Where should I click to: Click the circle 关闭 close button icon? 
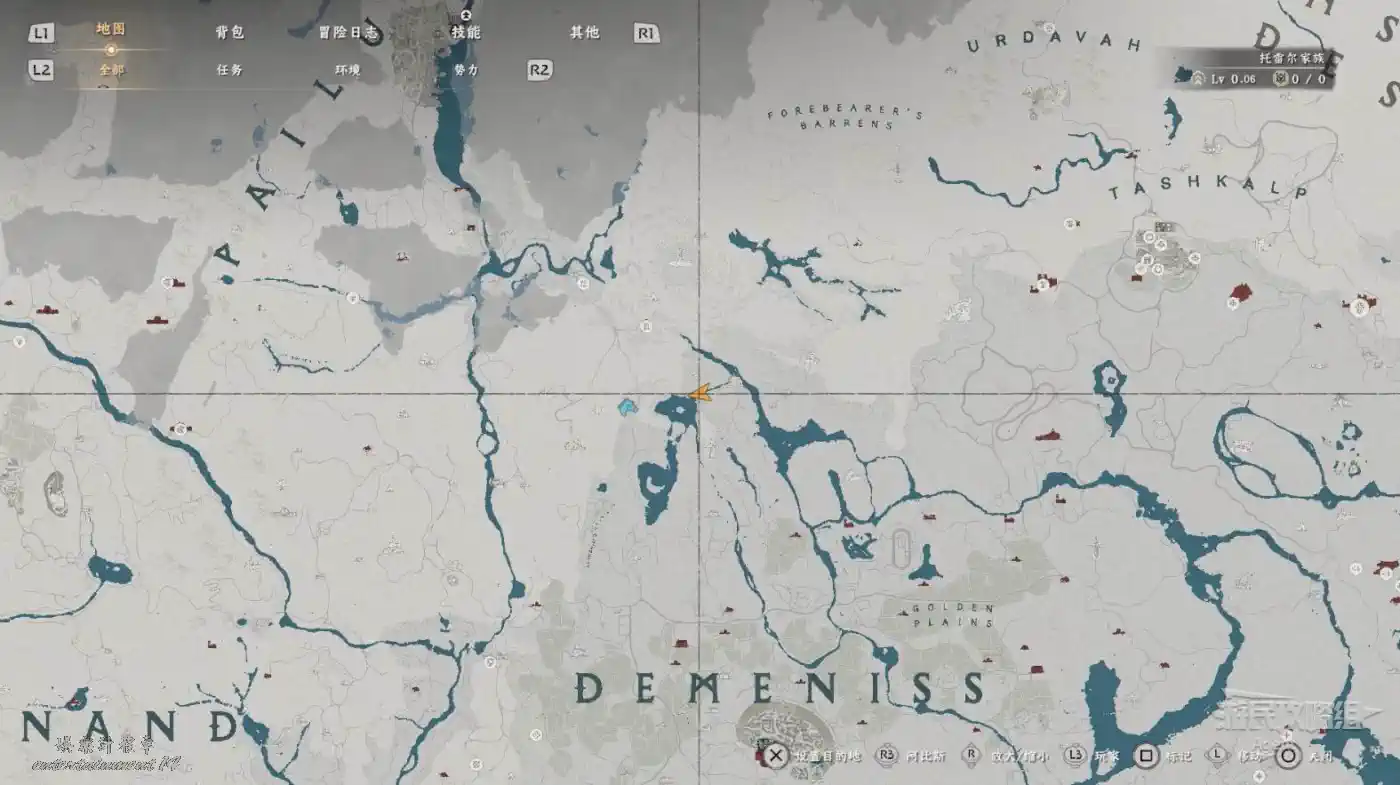(x=1288, y=756)
